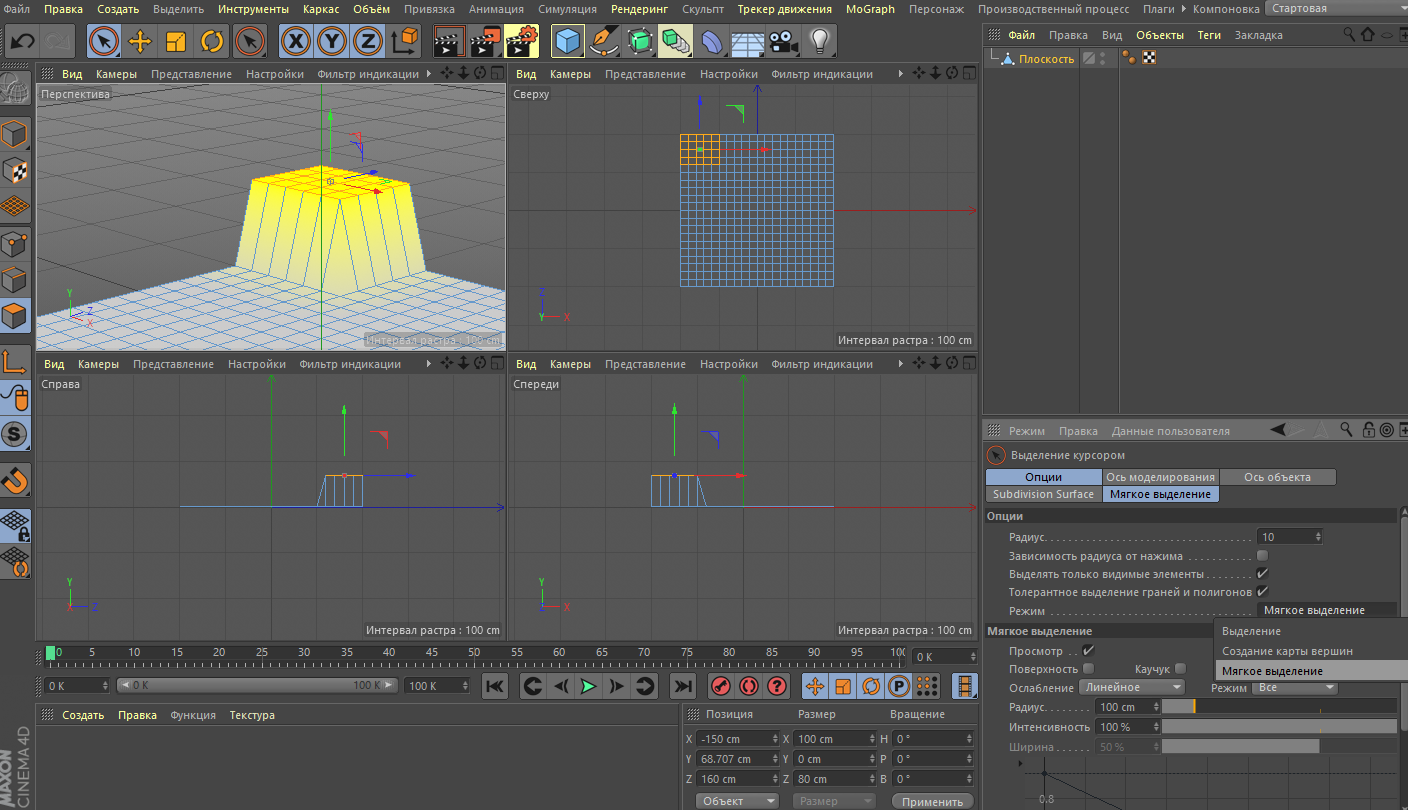Select the Scale tool
Screen dimensions: 1408x810
tap(176, 41)
